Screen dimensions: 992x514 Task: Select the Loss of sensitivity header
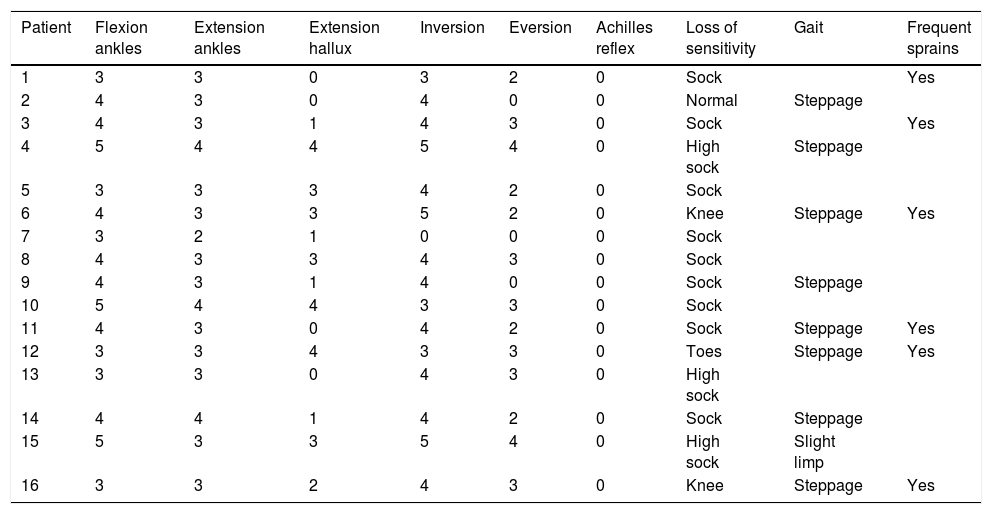720,38
